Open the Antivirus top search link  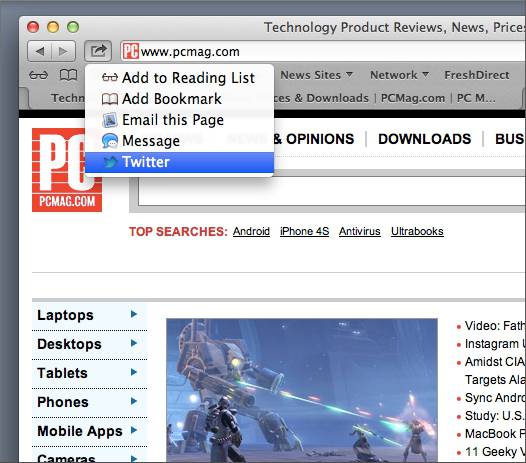(x=360, y=232)
